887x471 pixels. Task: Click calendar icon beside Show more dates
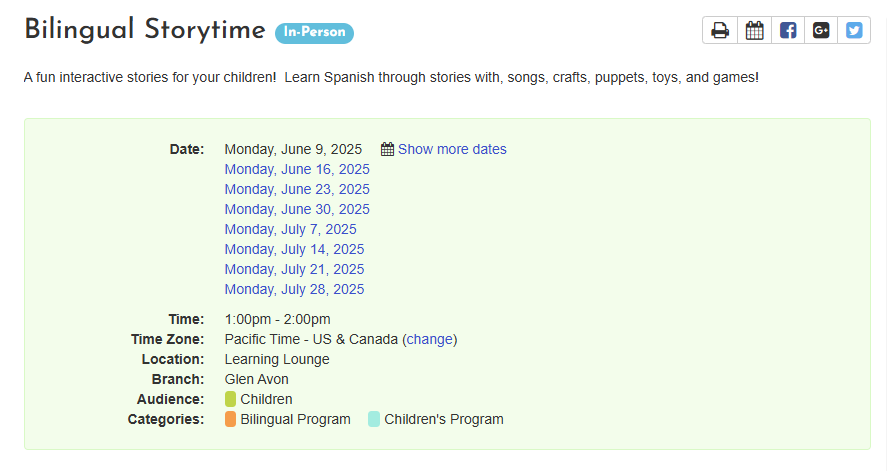387,149
